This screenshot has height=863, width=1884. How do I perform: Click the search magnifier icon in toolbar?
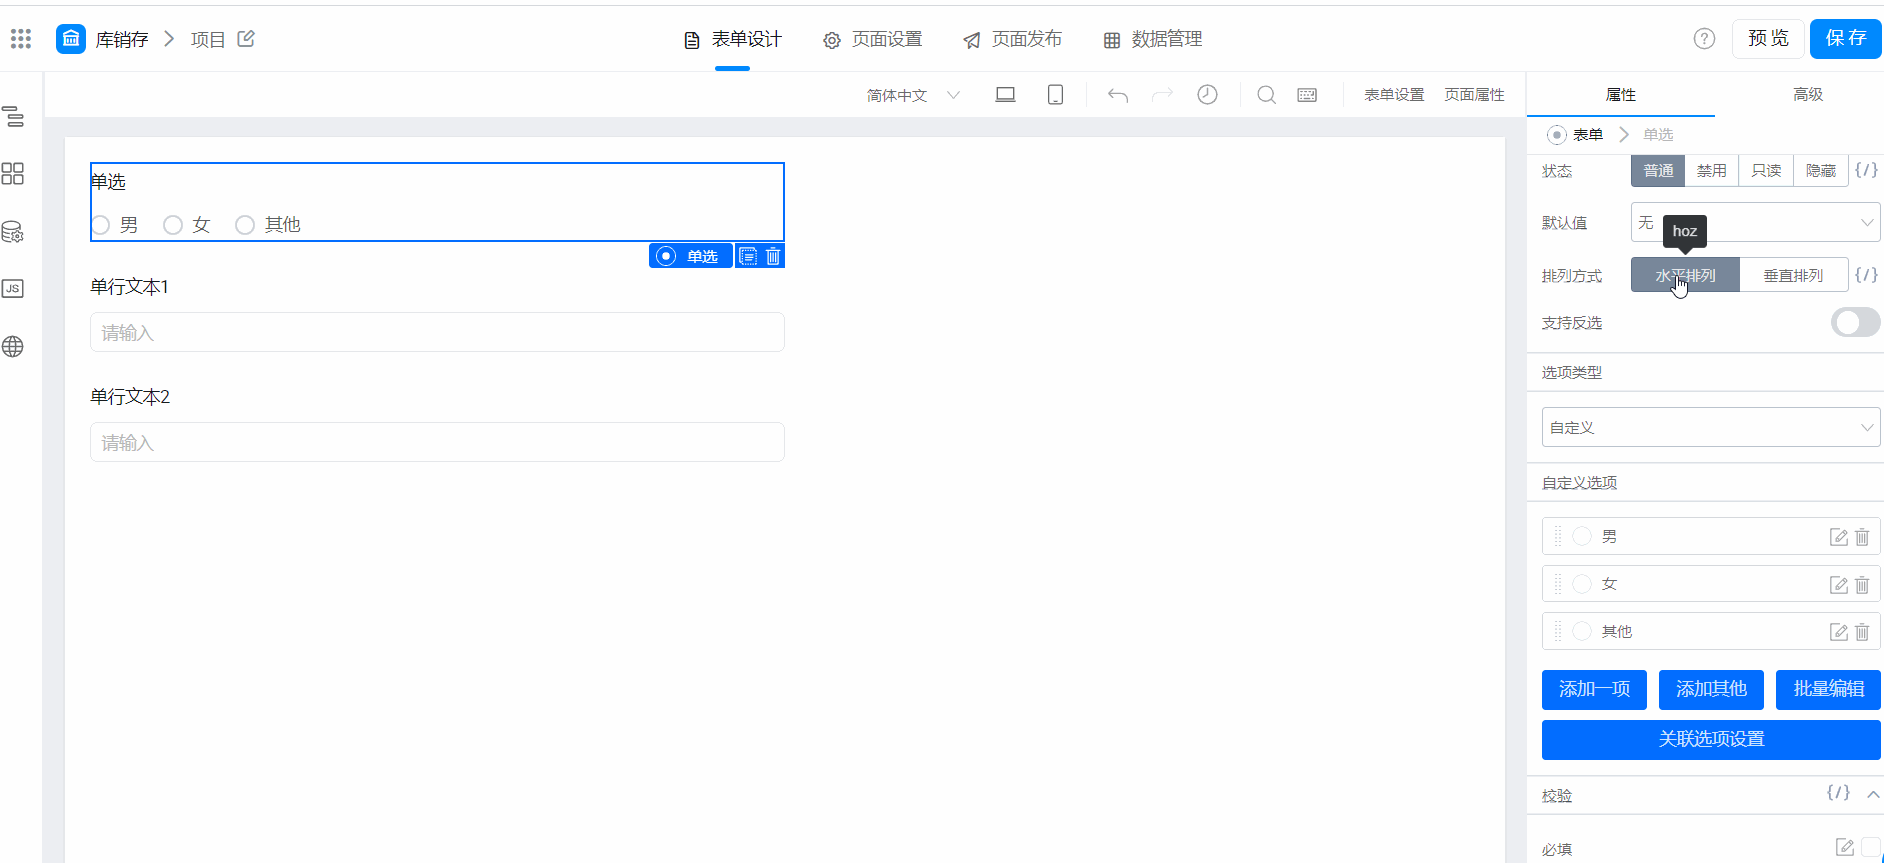click(1266, 95)
